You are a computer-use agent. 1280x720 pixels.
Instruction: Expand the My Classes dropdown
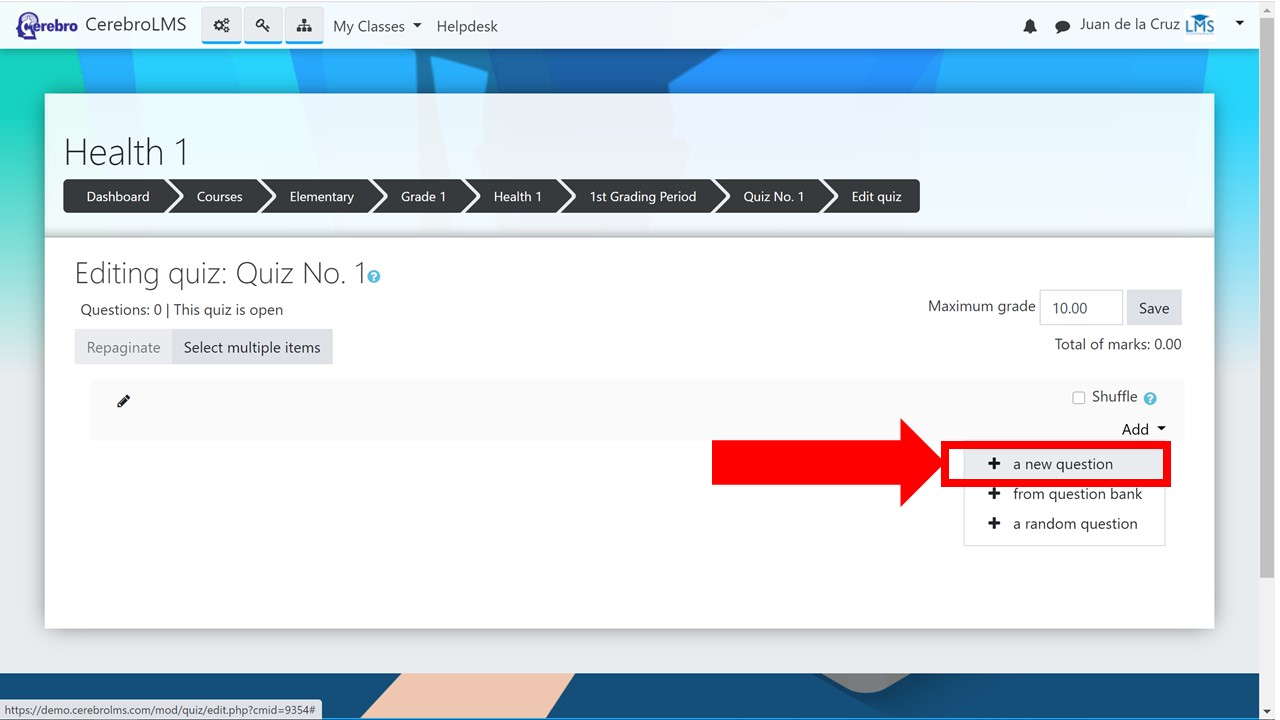[x=377, y=26]
